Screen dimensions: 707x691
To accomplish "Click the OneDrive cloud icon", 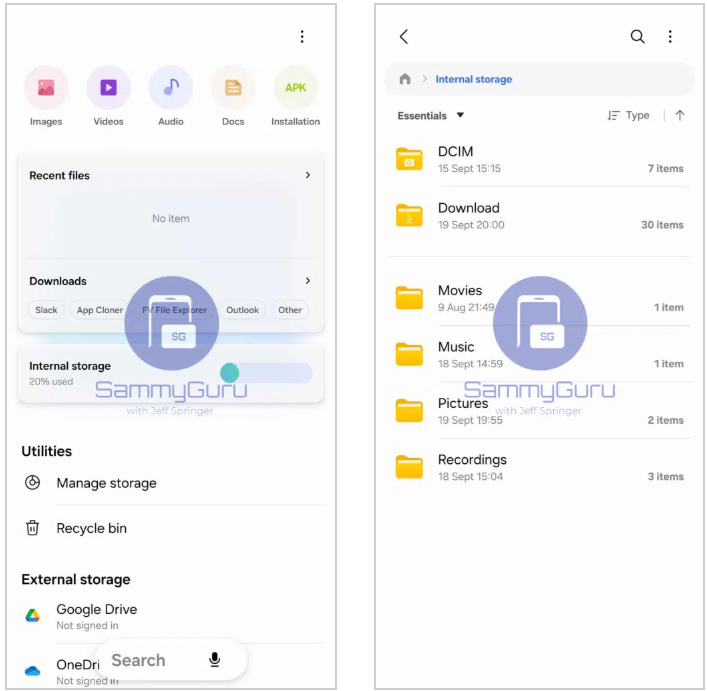I will pos(32,671).
